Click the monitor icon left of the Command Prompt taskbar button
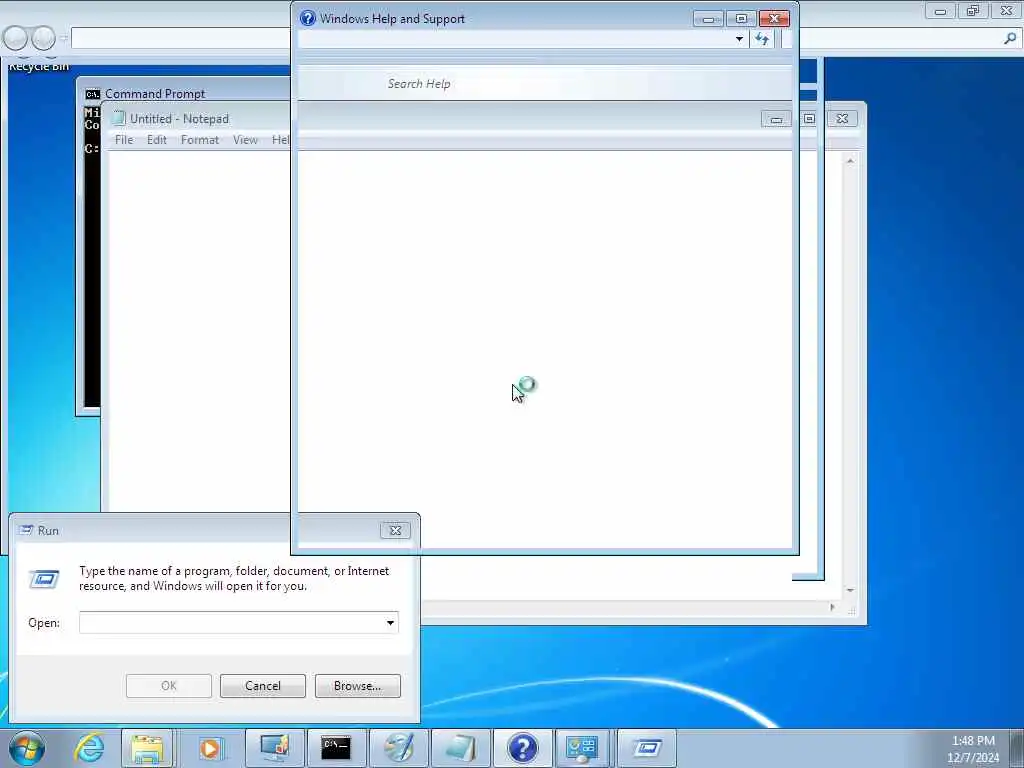Viewport: 1024px width, 768px height. [x=274, y=748]
